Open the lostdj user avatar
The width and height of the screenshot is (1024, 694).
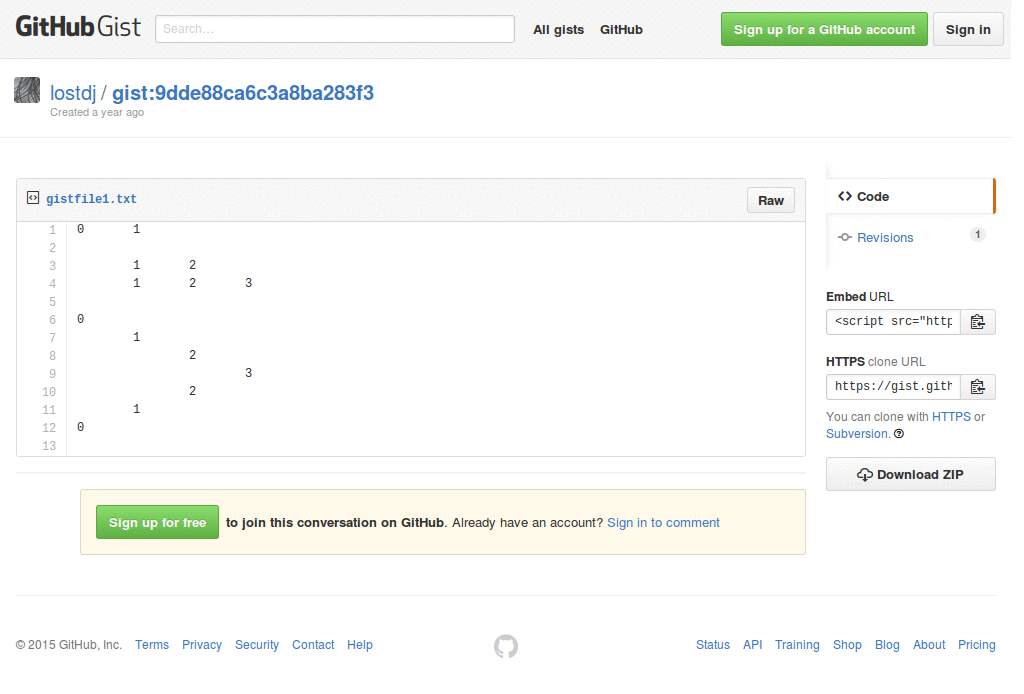point(27,90)
